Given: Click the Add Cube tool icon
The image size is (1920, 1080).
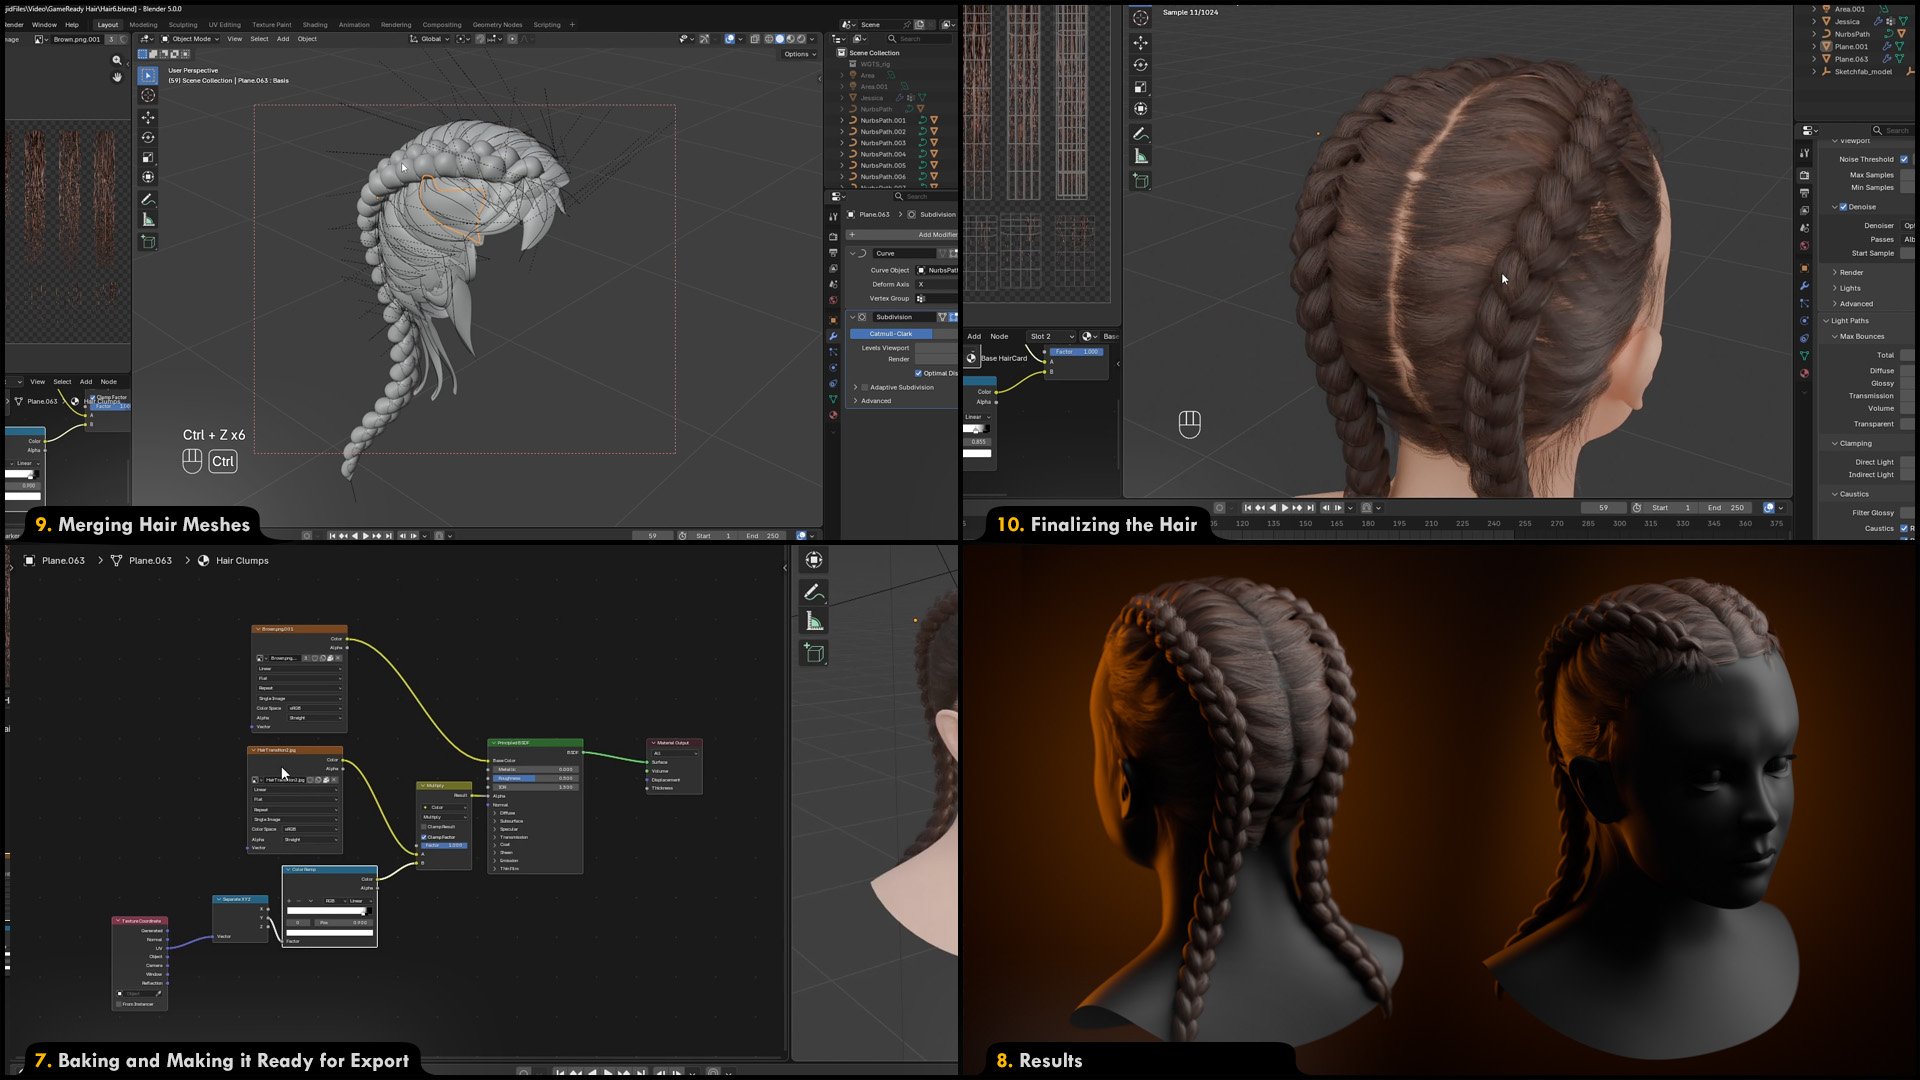Looking at the screenshot, I should [148, 242].
